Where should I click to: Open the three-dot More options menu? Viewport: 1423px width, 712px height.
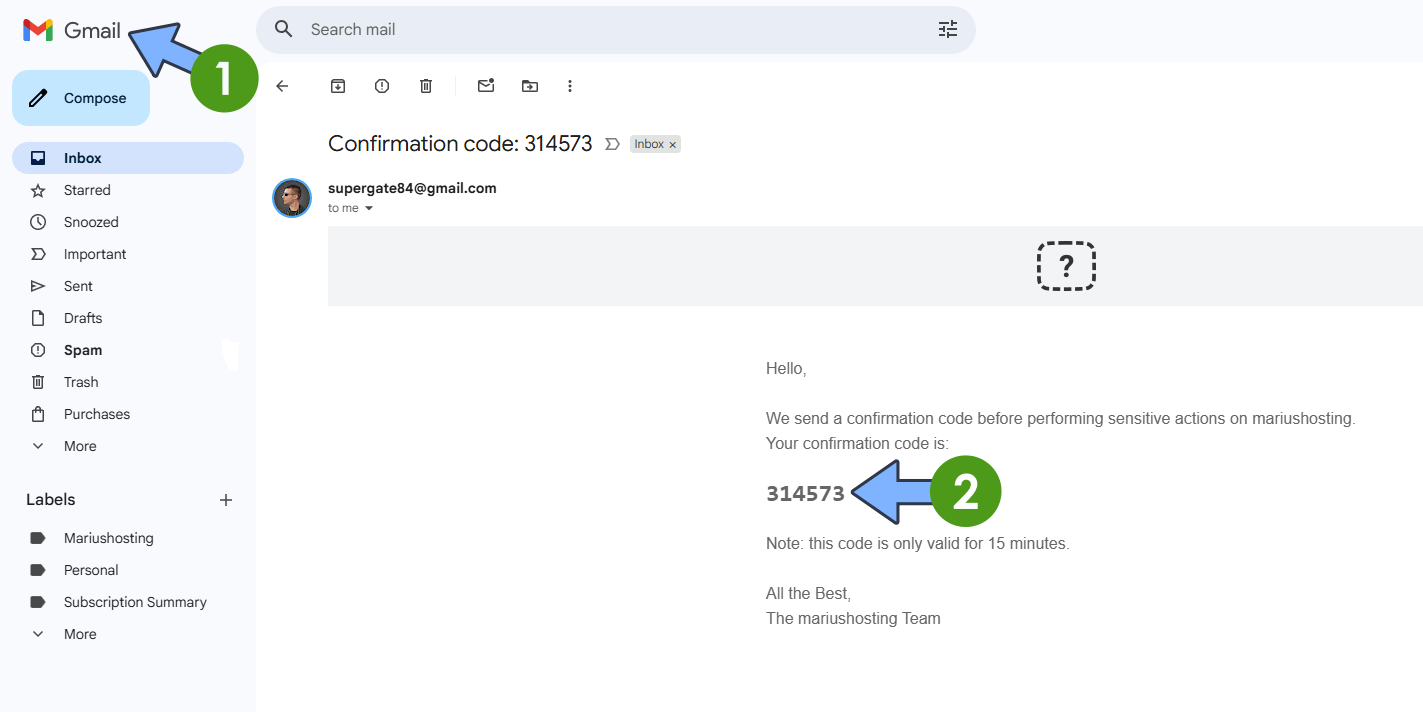pyautogui.click(x=570, y=86)
